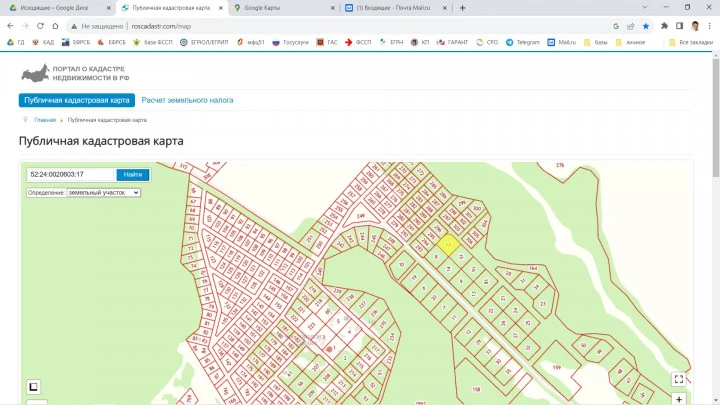
Task: Open the Определение object type dropdown
Action: click(103, 193)
